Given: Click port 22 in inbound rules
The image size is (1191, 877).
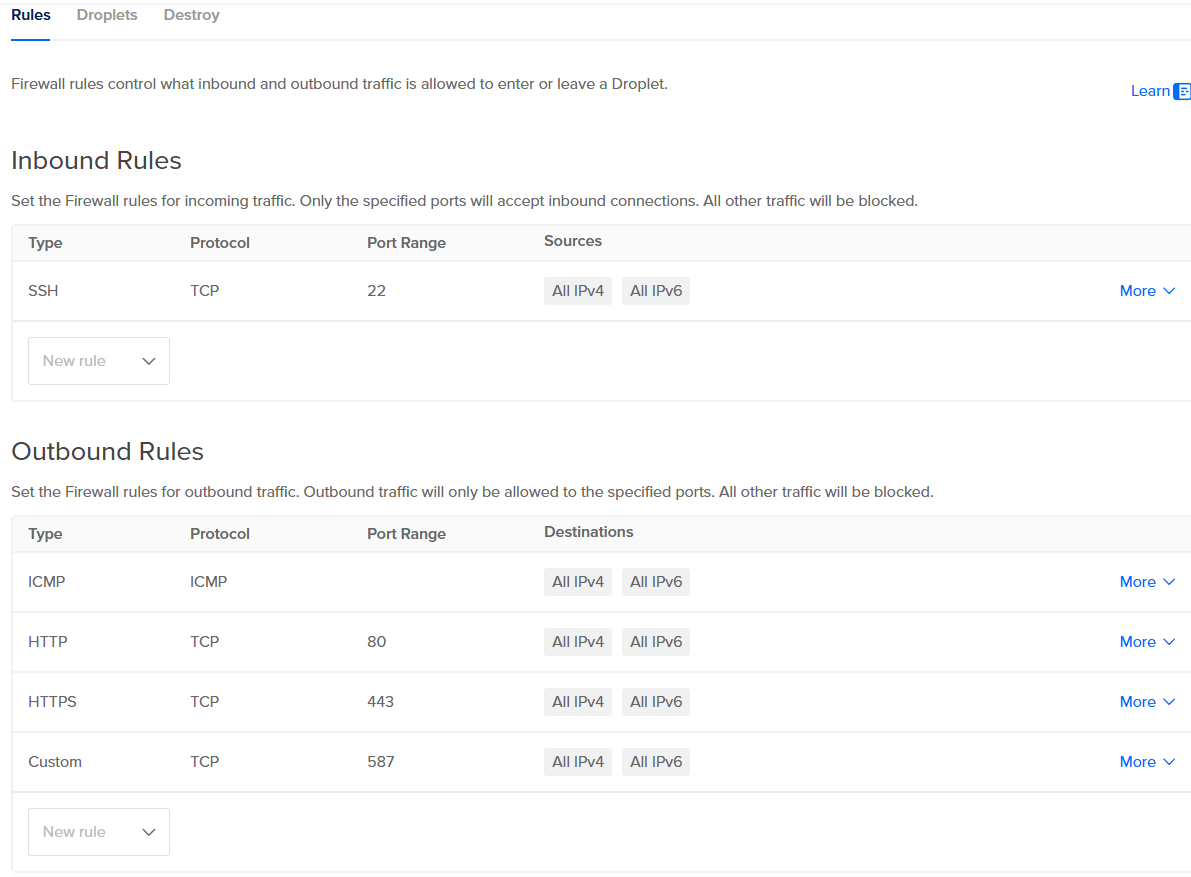Looking at the screenshot, I should point(377,291).
